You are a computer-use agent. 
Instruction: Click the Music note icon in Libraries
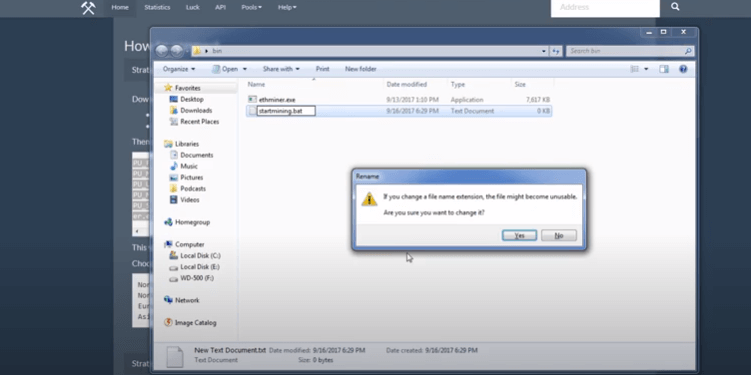click(174, 166)
